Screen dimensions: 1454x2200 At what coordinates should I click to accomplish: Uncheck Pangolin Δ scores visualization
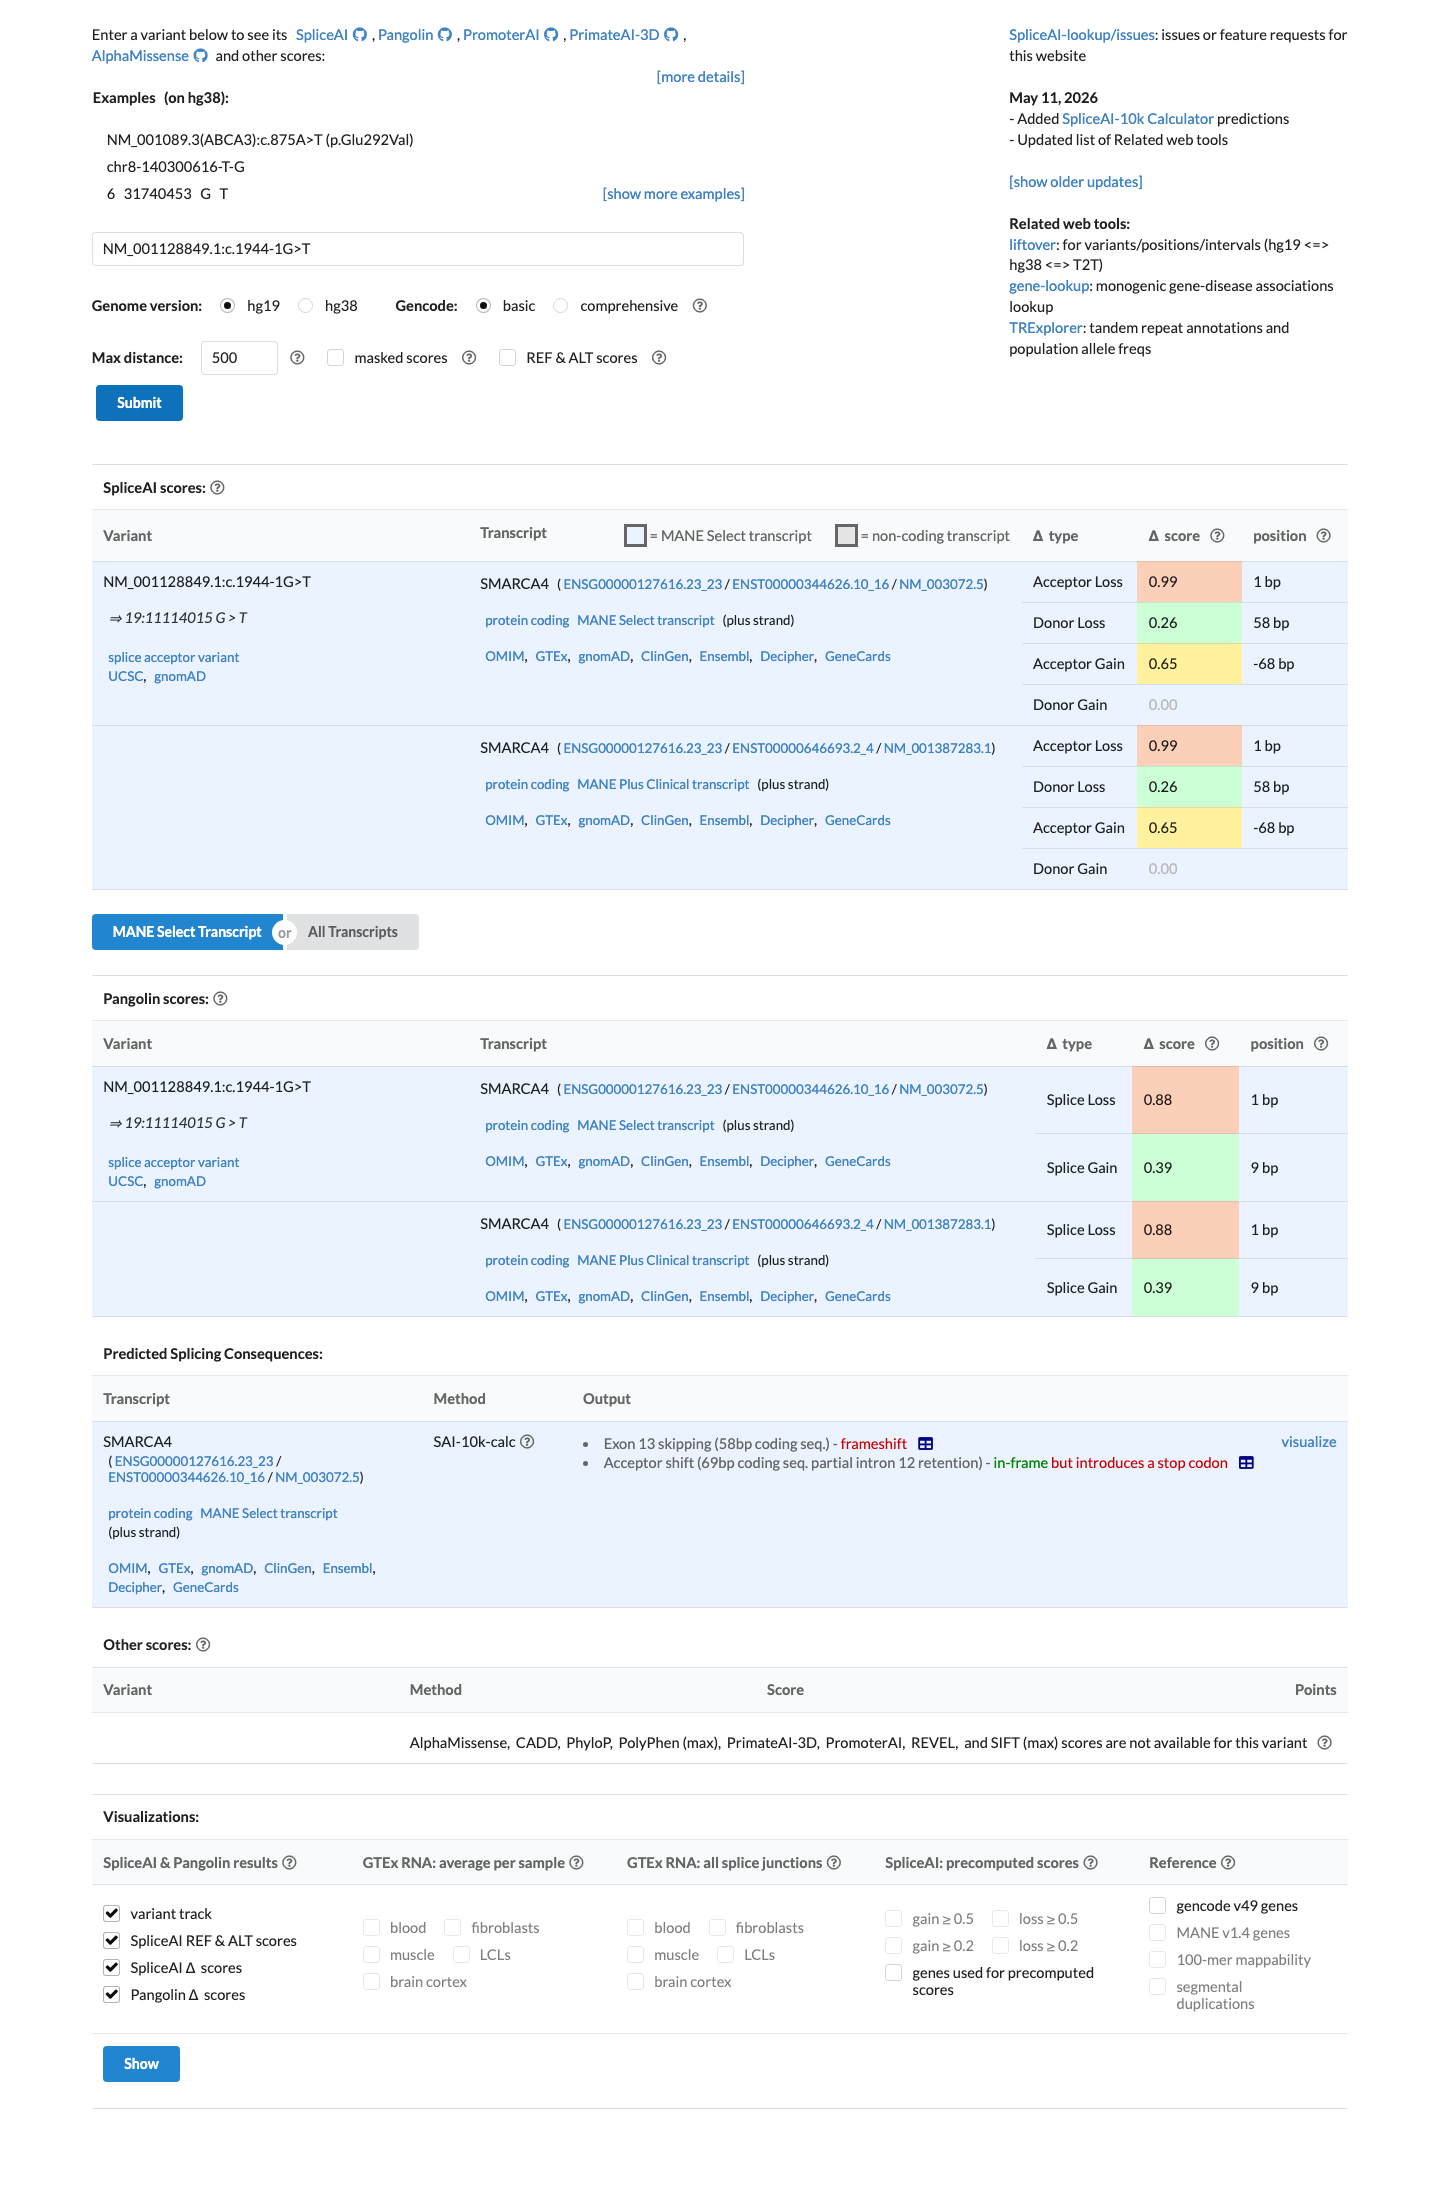pyautogui.click(x=112, y=1995)
